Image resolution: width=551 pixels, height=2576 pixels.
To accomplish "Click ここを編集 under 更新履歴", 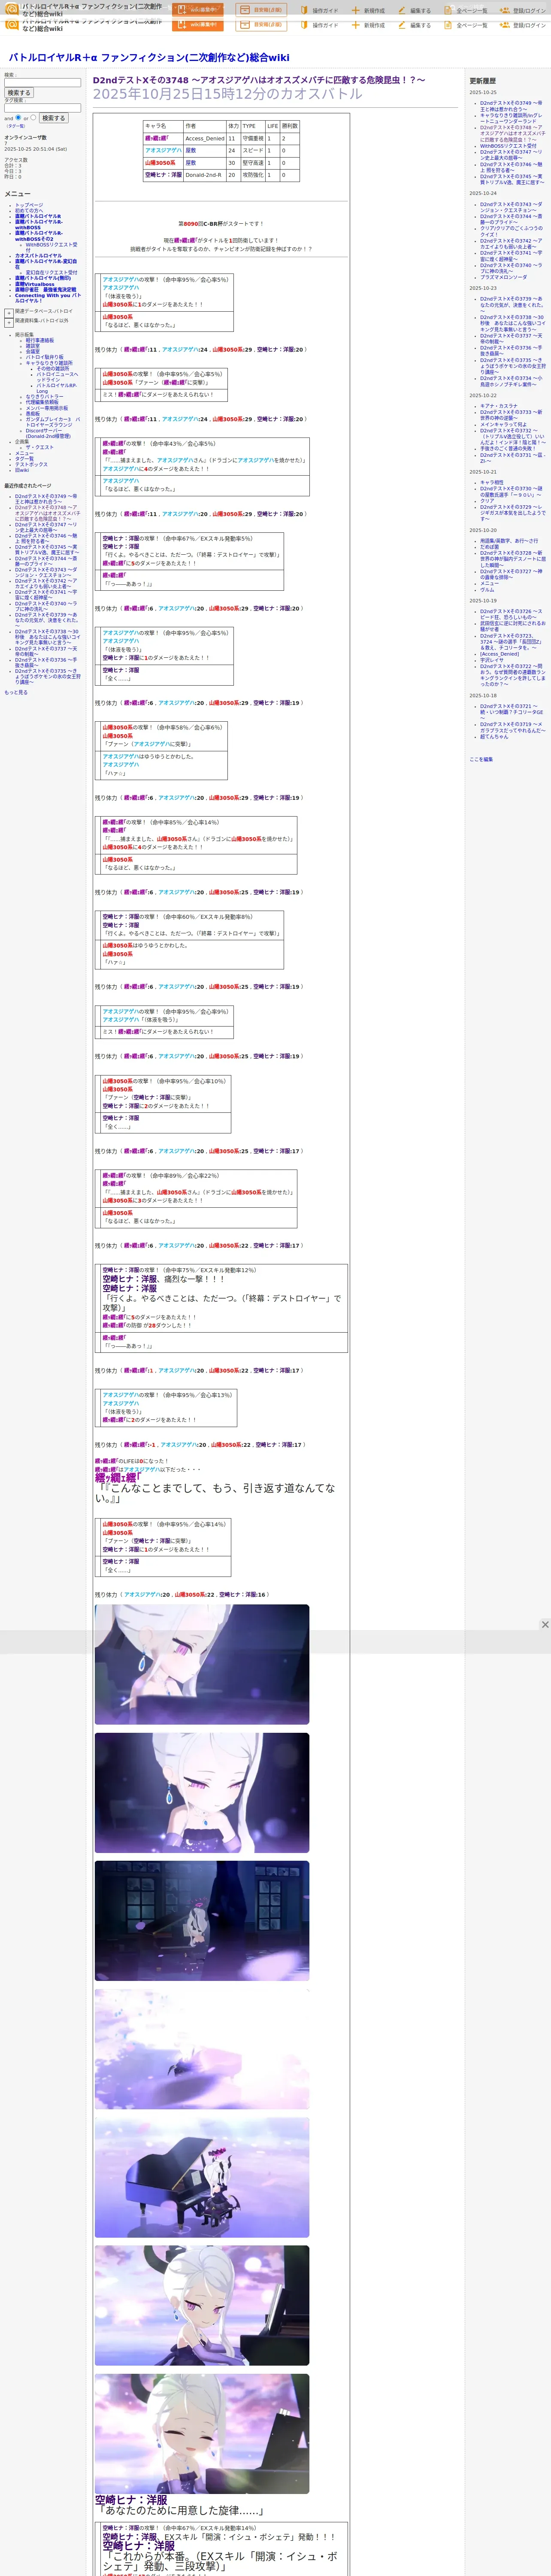I will click(x=481, y=759).
